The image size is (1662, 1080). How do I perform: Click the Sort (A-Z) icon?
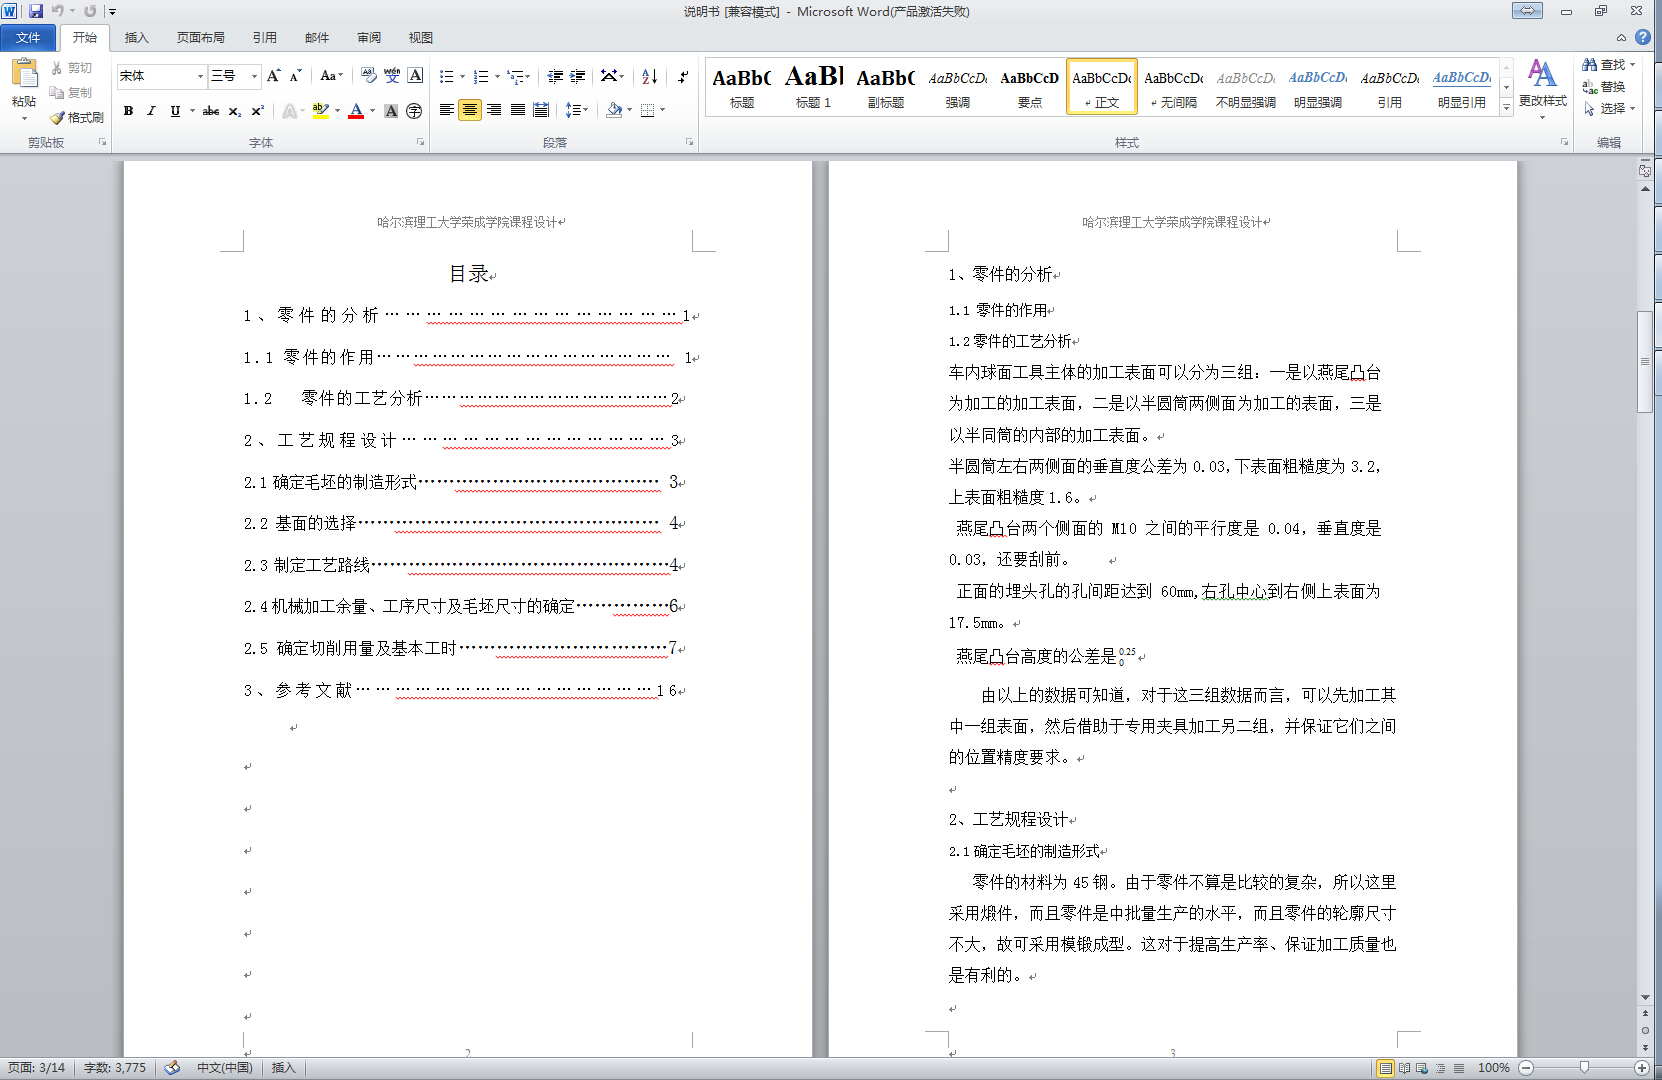click(649, 76)
